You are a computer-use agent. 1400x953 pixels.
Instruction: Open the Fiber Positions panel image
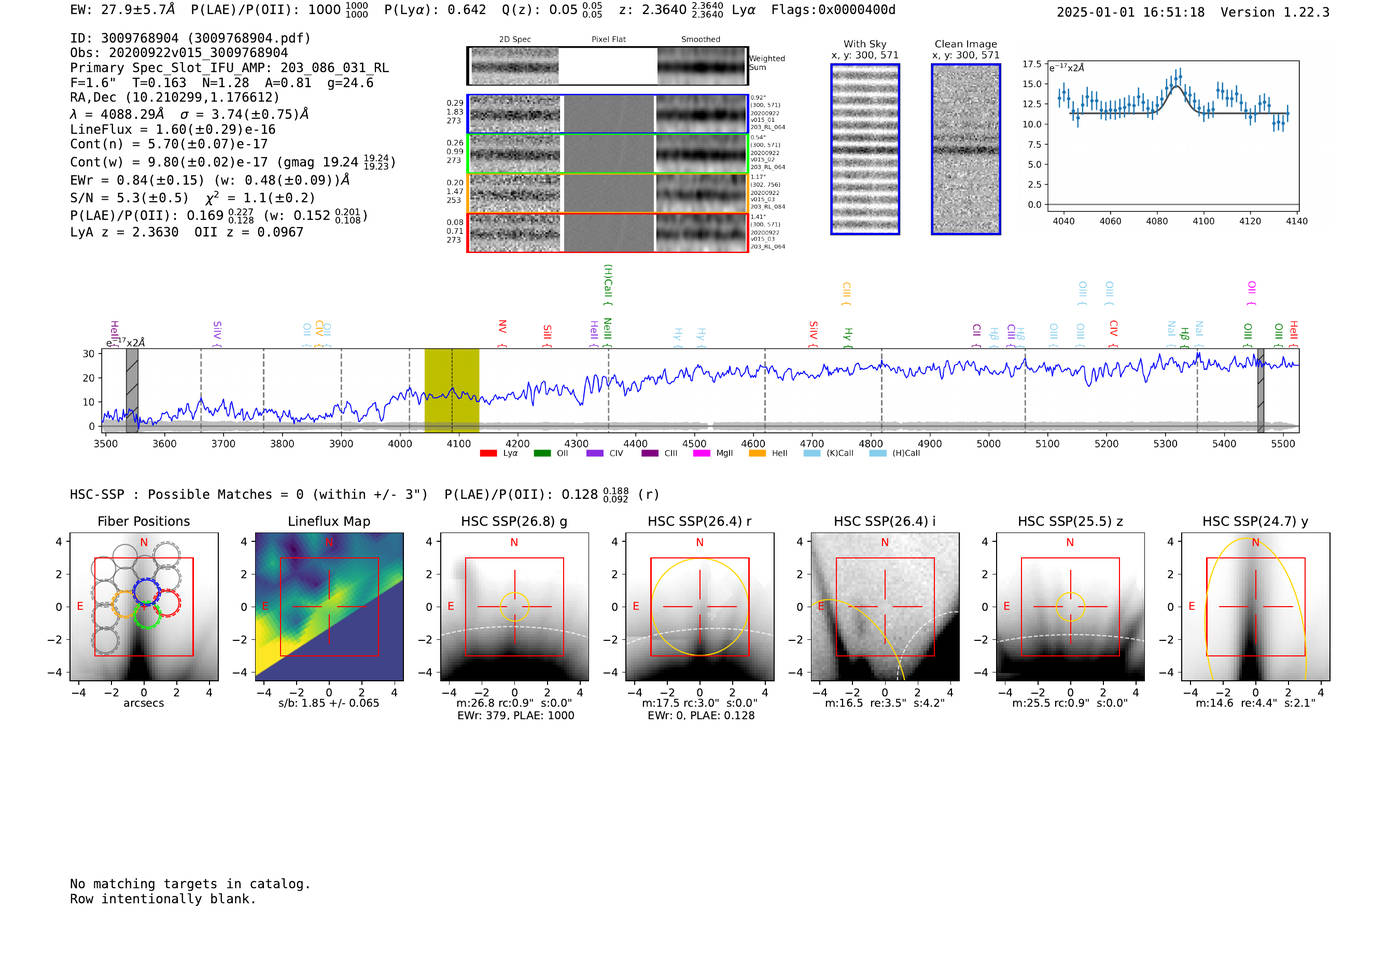coord(144,607)
